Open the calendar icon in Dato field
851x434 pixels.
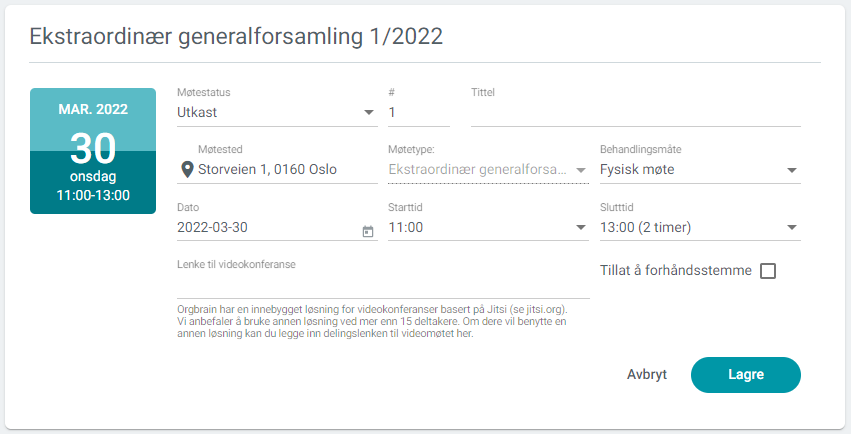pos(368,232)
